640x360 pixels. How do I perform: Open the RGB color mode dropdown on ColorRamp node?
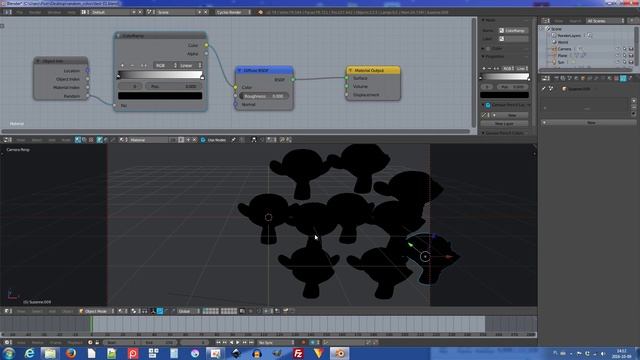click(165, 65)
